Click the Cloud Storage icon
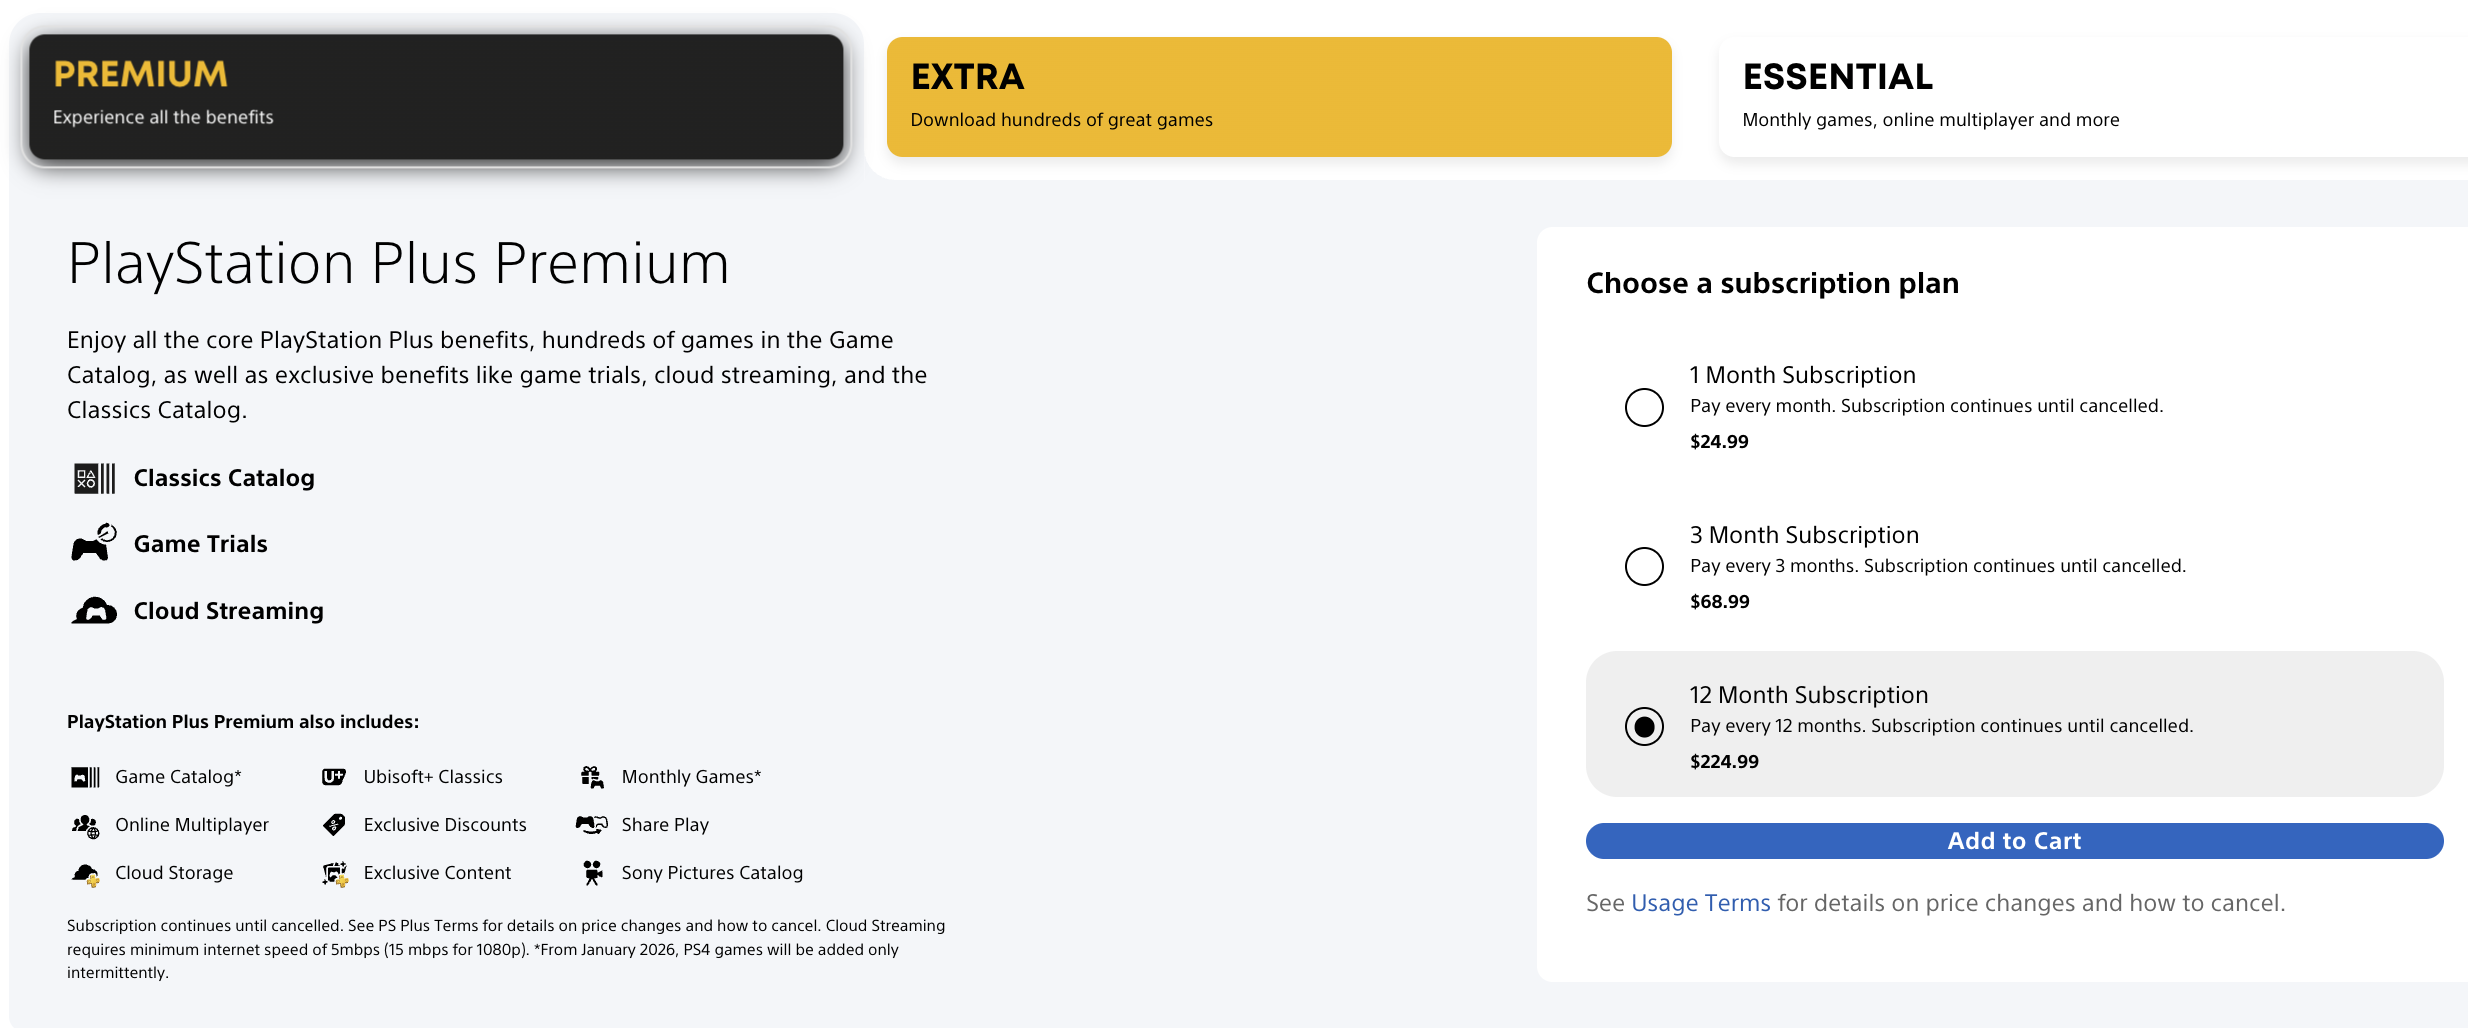Viewport: 2468px width, 1028px height. pyautogui.click(x=86, y=874)
